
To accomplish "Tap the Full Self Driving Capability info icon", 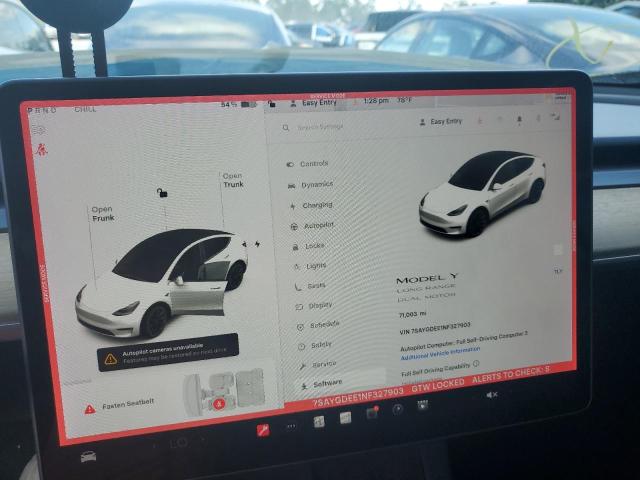I will [x=476, y=363].
